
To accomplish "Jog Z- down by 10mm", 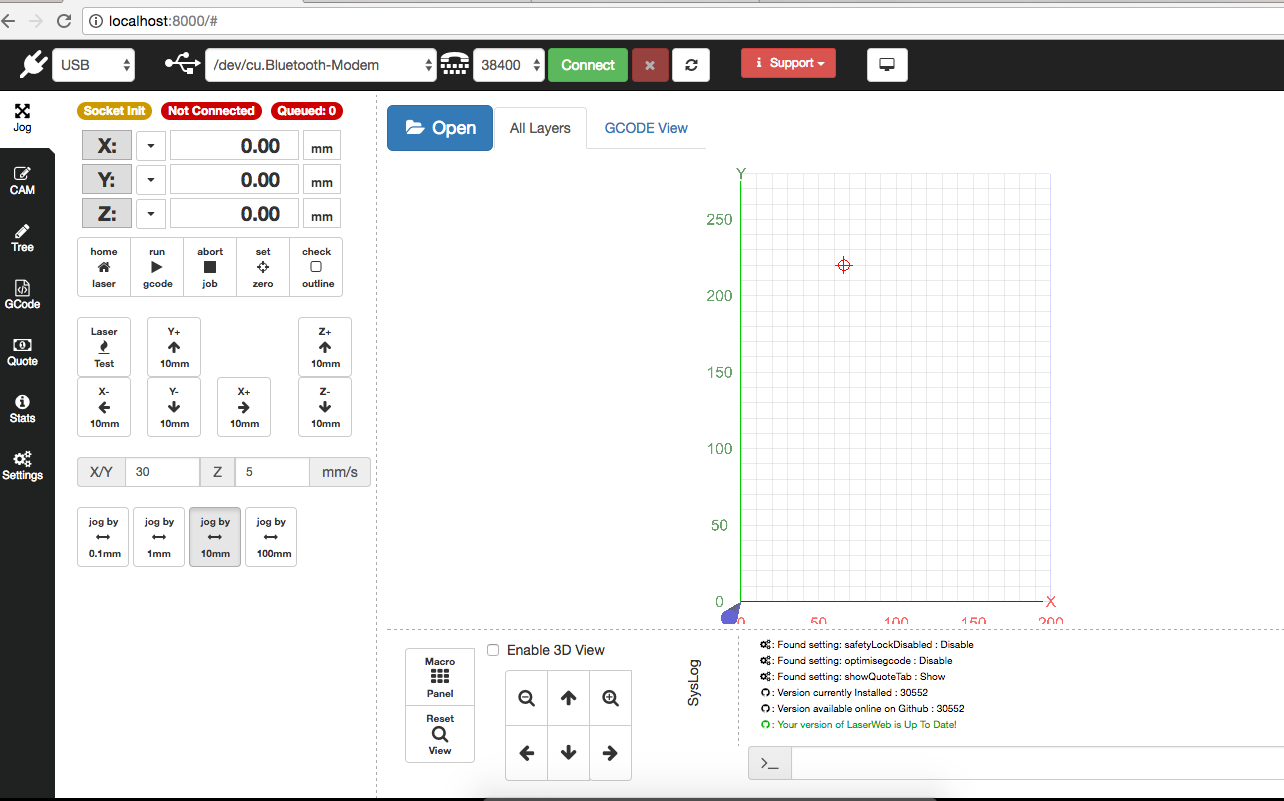I will [x=325, y=407].
